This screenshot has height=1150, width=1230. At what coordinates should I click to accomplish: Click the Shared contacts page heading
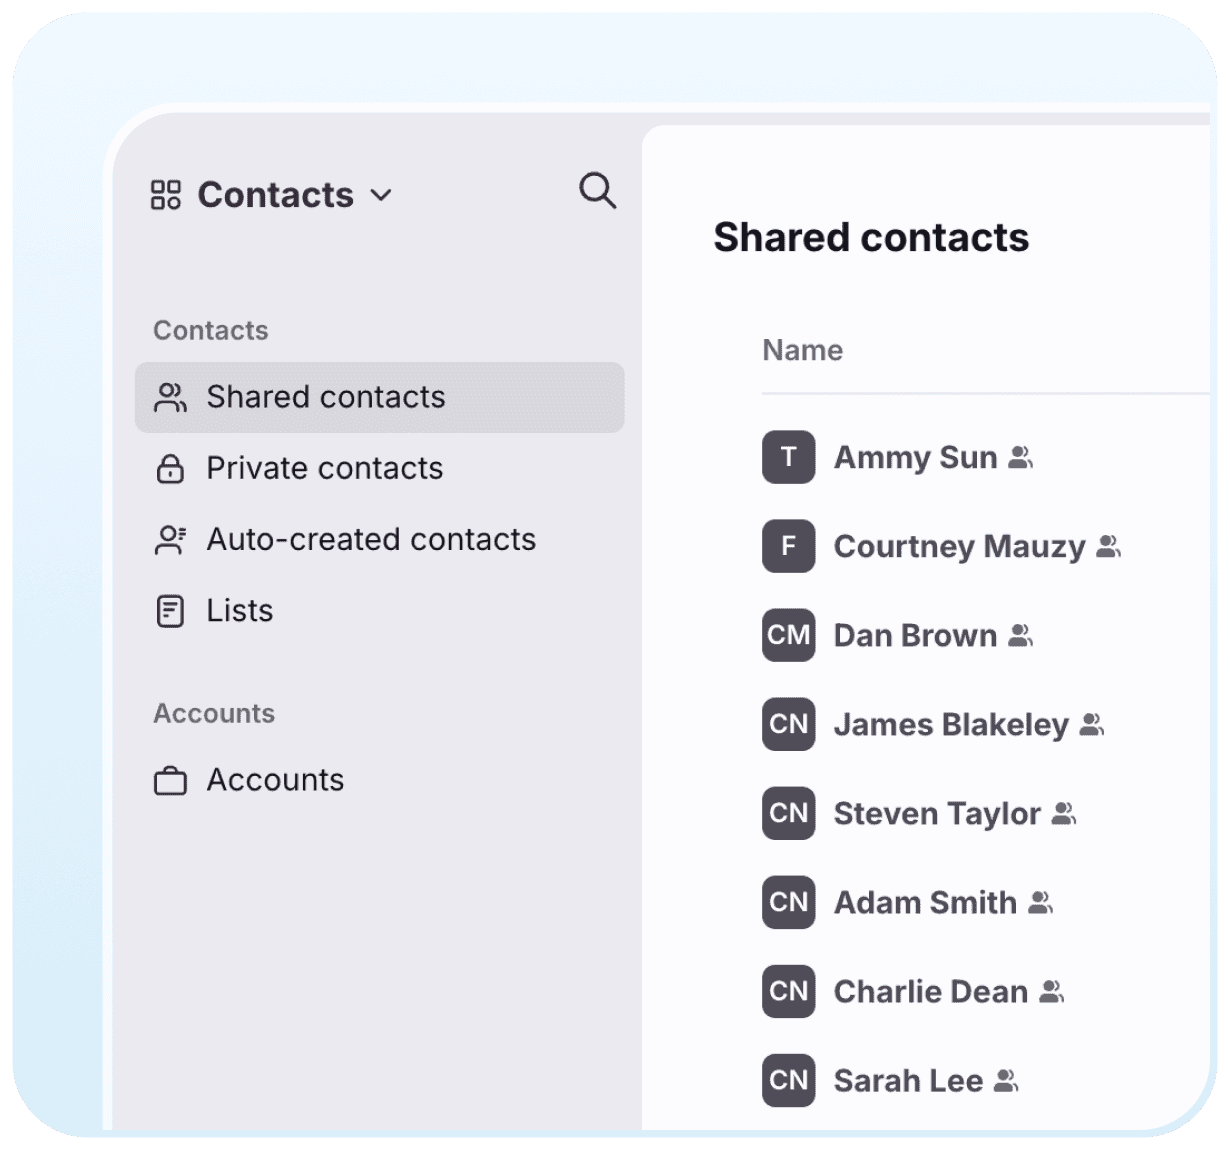871,238
